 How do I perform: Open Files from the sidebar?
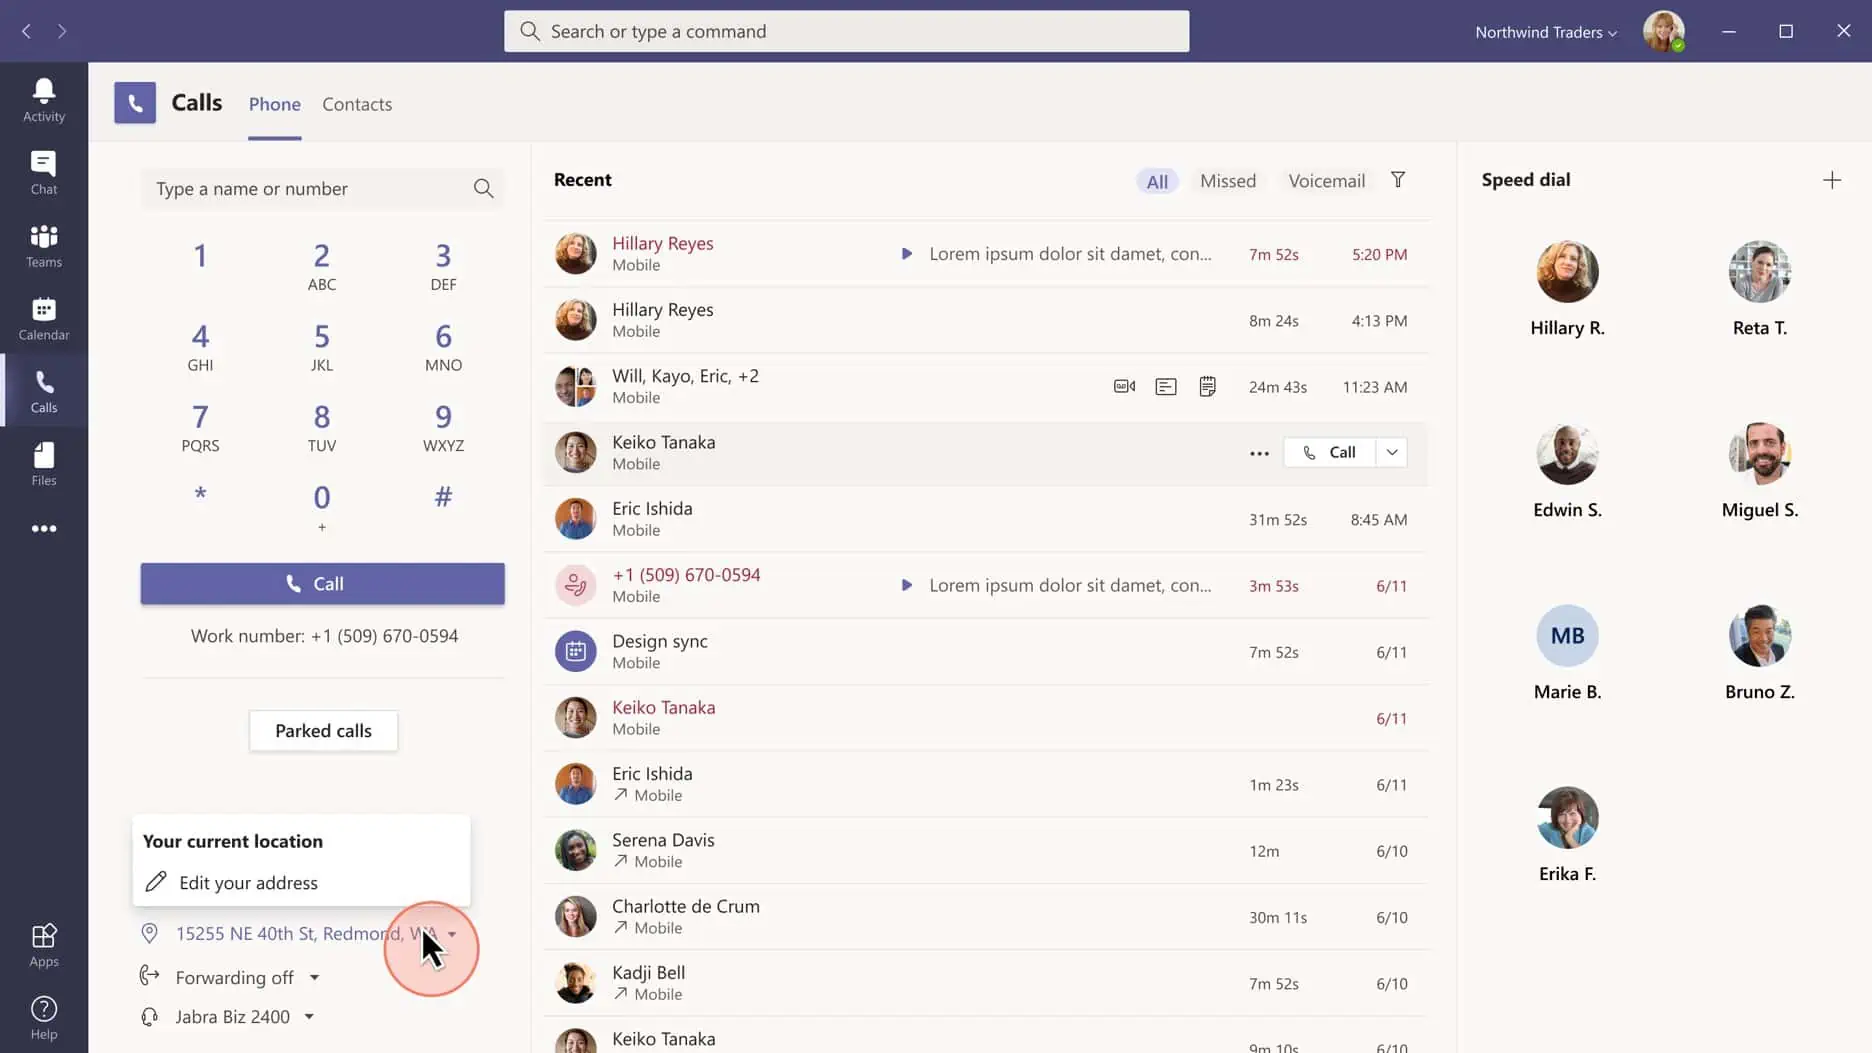click(x=44, y=464)
